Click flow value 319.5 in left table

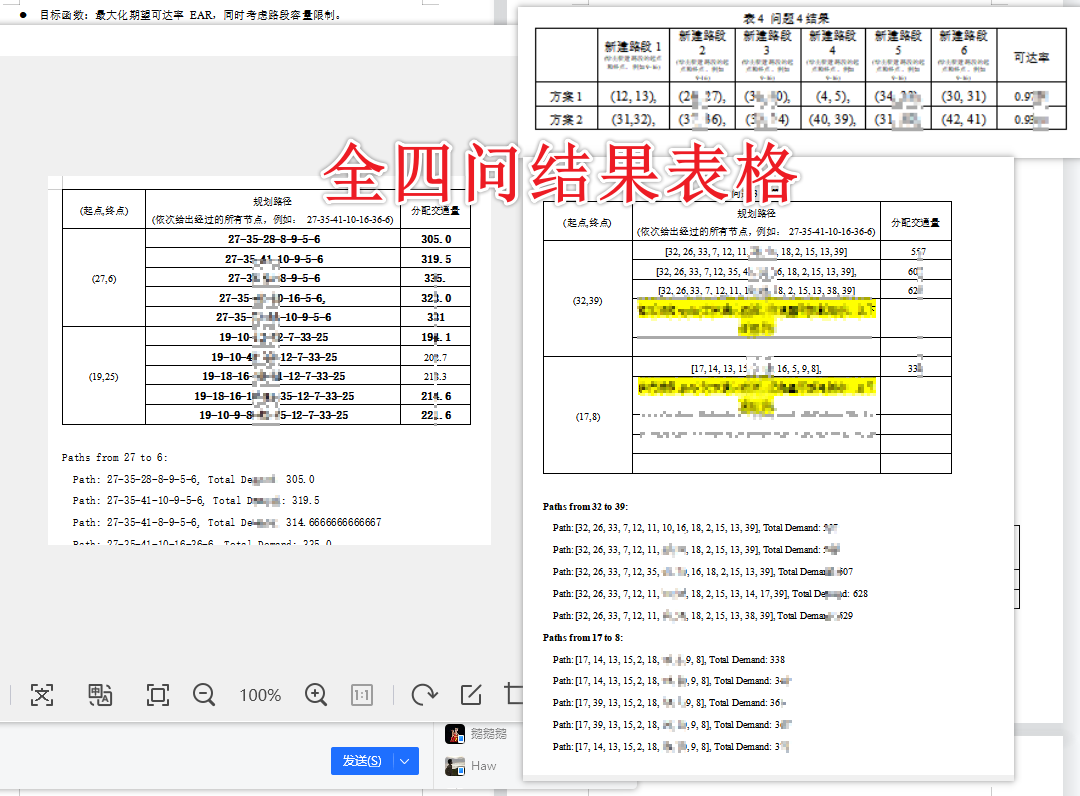pos(436,259)
